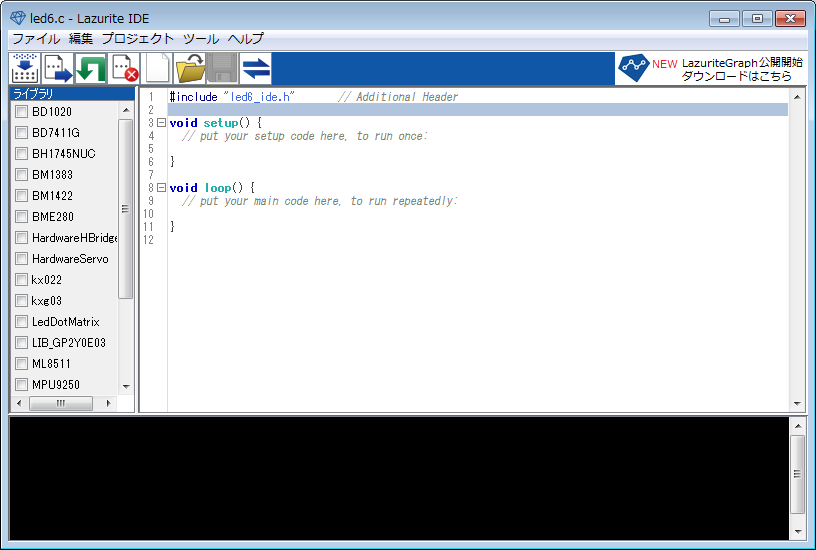Enable the HardwareServo library checkbox
The image size is (816, 550).
pos(21,259)
